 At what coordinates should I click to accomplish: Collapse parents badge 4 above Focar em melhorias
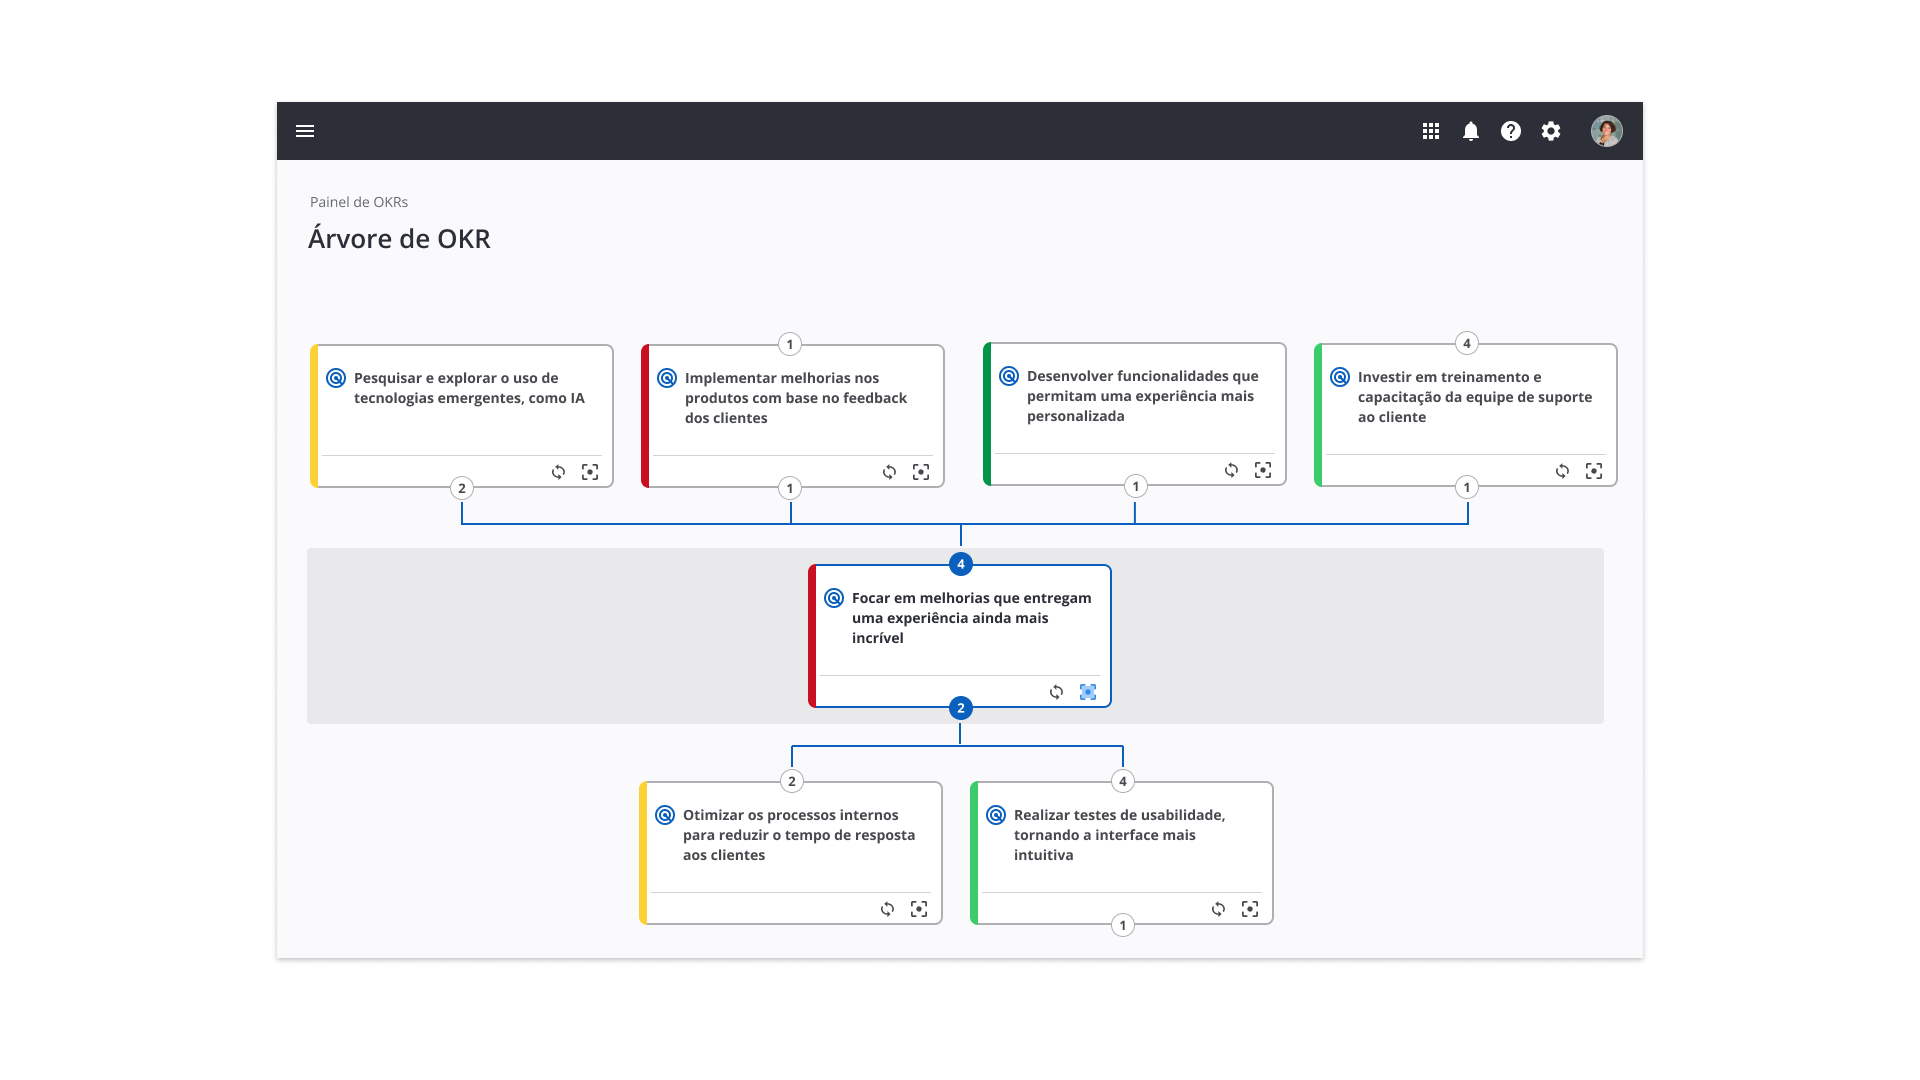pos(961,564)
